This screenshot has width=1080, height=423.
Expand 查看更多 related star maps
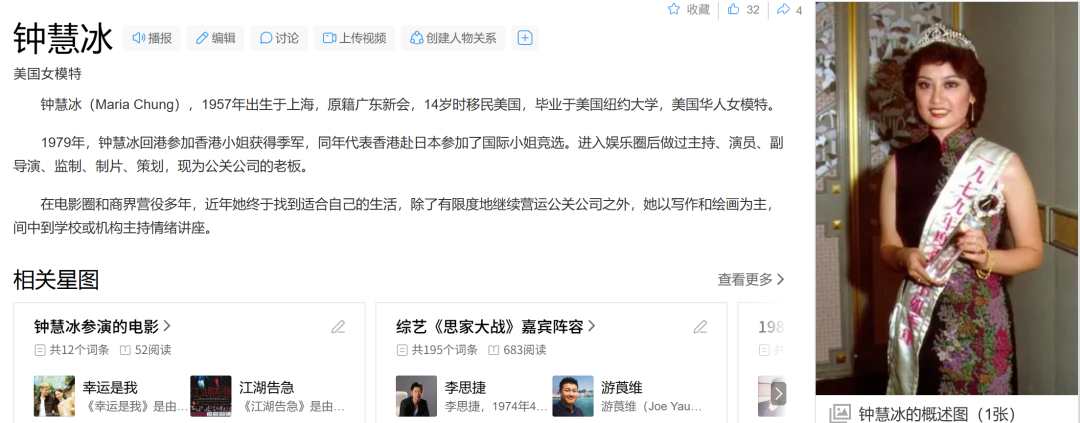tap(750, 280)
